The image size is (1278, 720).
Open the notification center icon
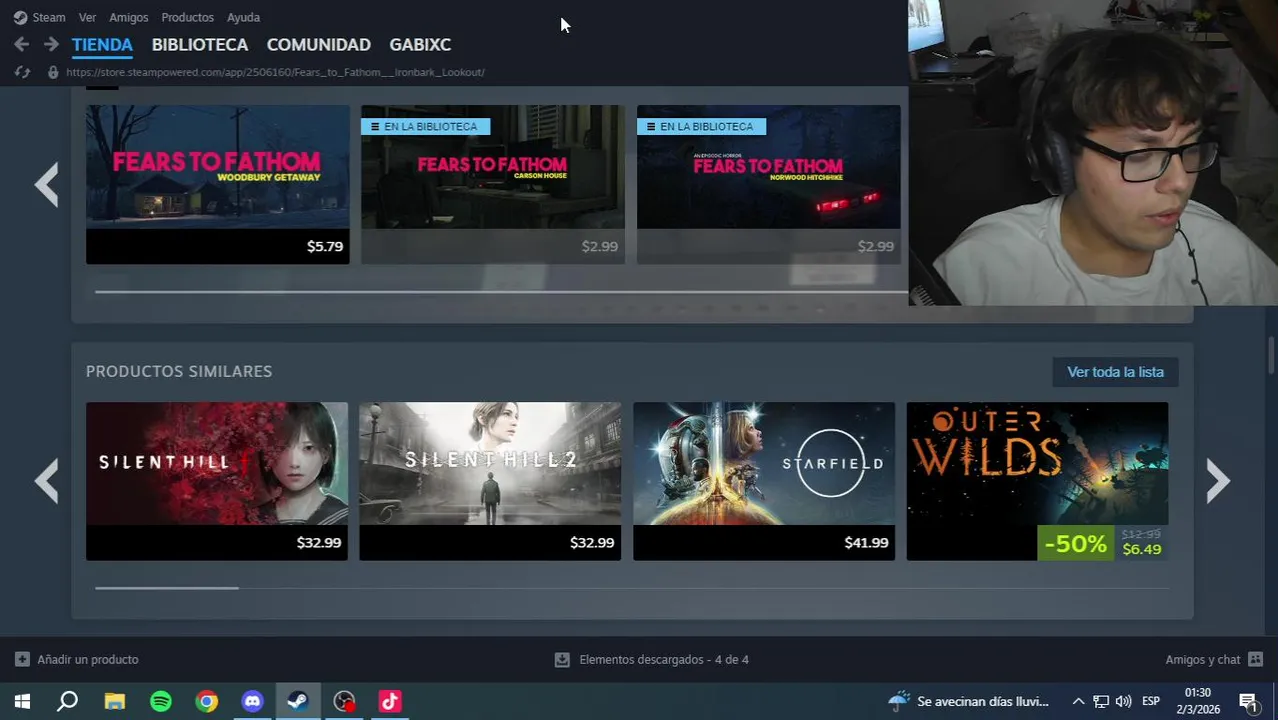pyautogui.click(x=1248, y=701)
